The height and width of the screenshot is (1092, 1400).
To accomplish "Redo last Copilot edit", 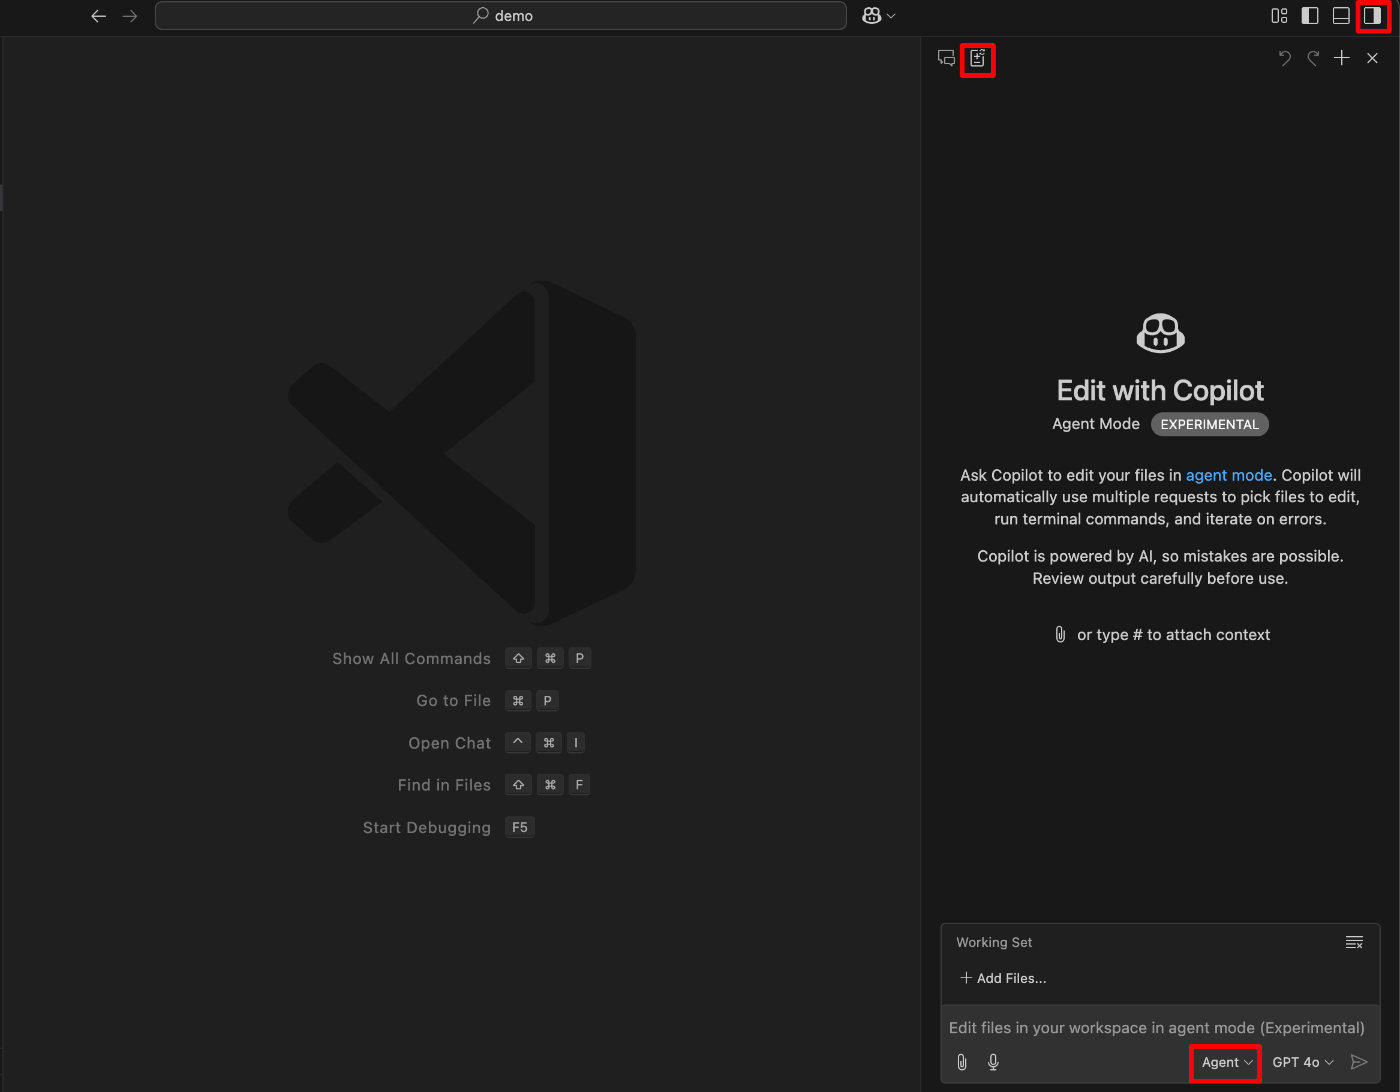I will (1312, 58).
